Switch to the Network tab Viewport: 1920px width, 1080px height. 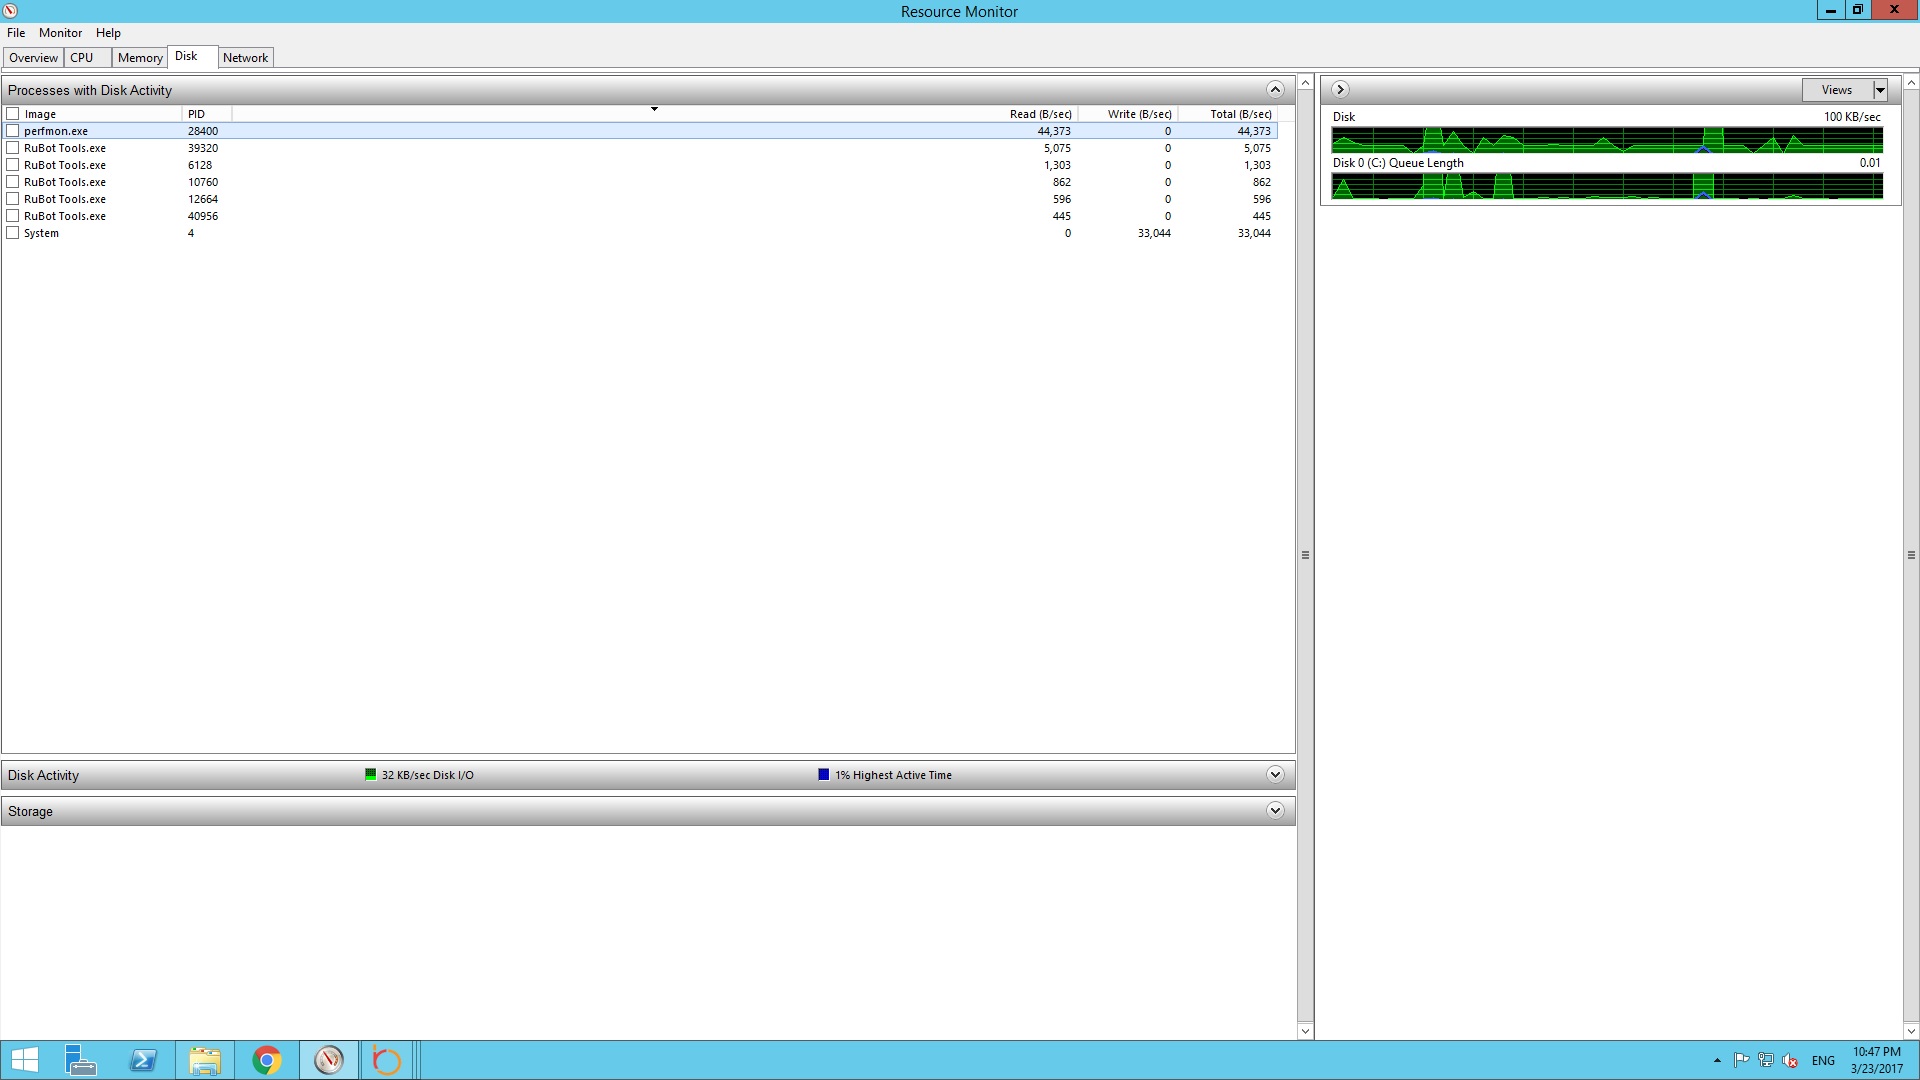pos(245,58)
